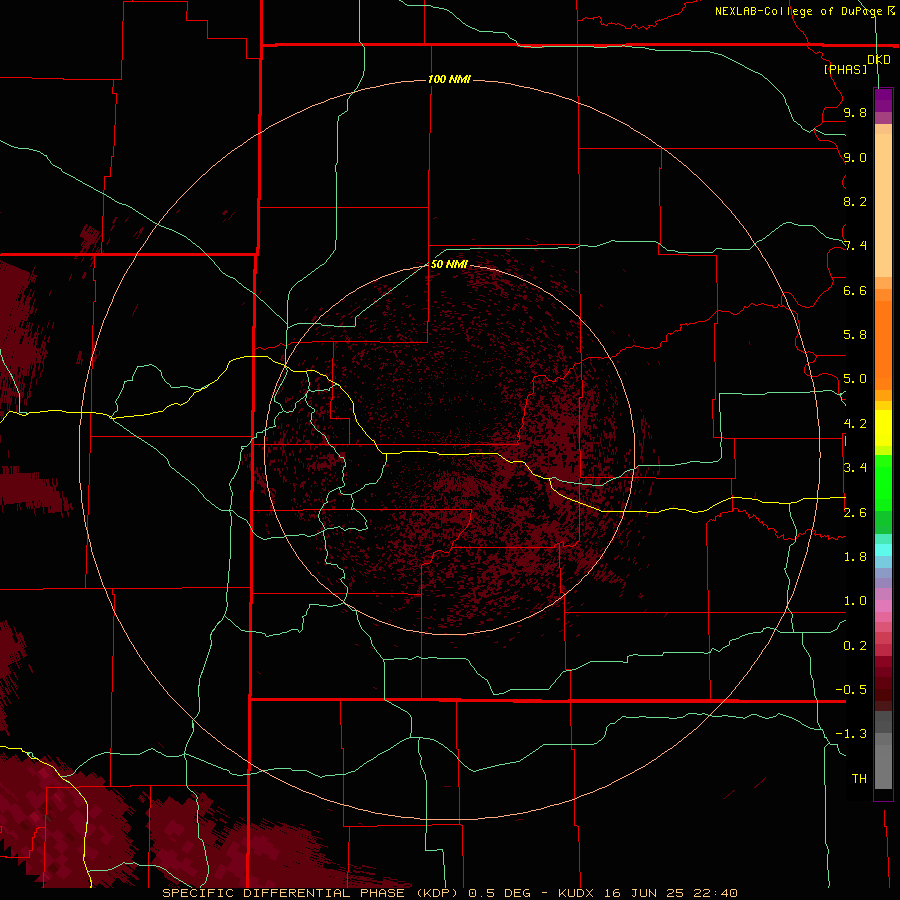The image size is (900, 900).
Task: Click the 3.4 legend value
Action: point(855,468)
